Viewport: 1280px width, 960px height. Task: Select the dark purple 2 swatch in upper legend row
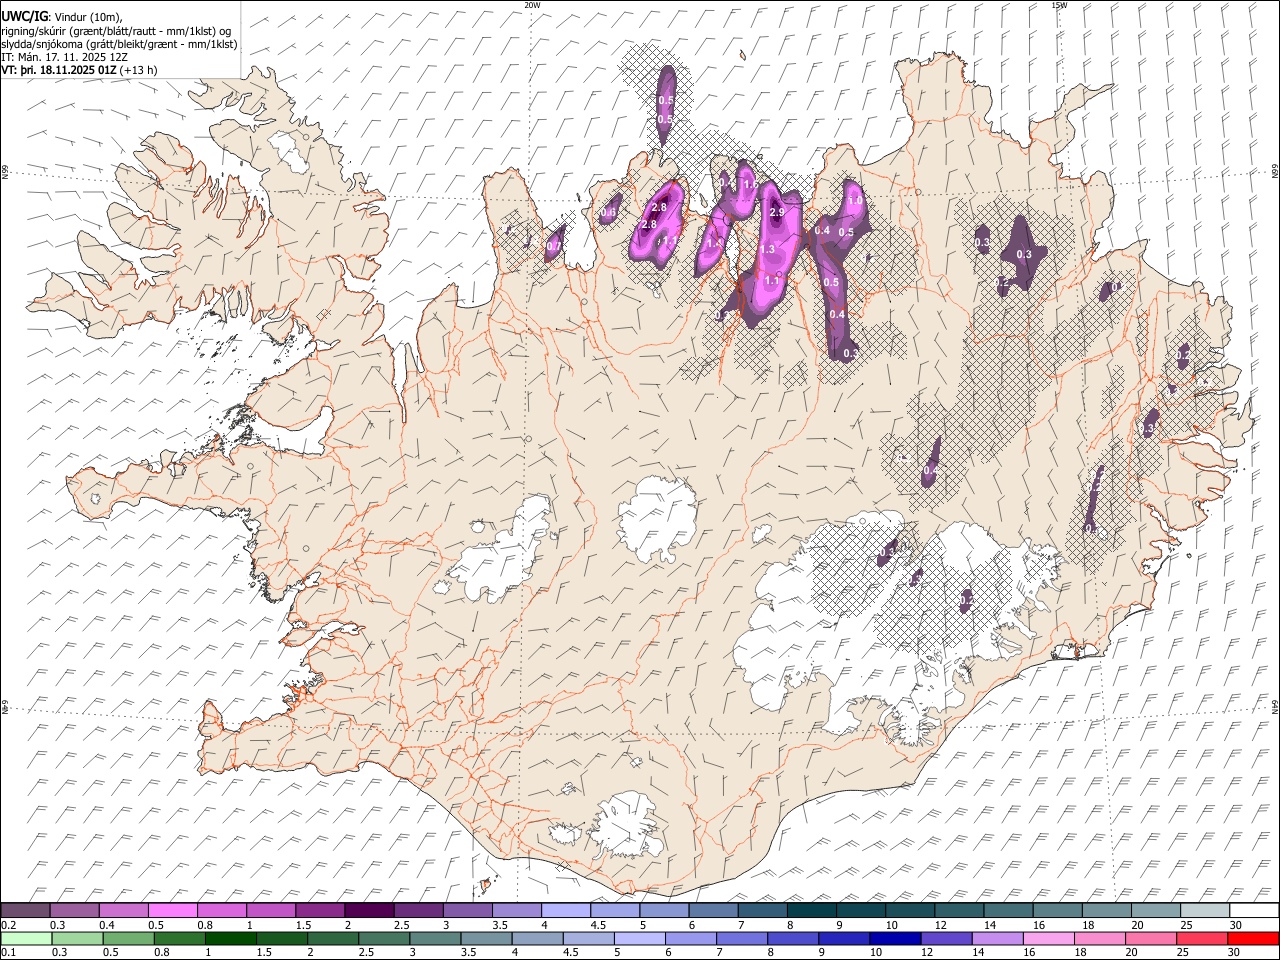tap(369, 910)
